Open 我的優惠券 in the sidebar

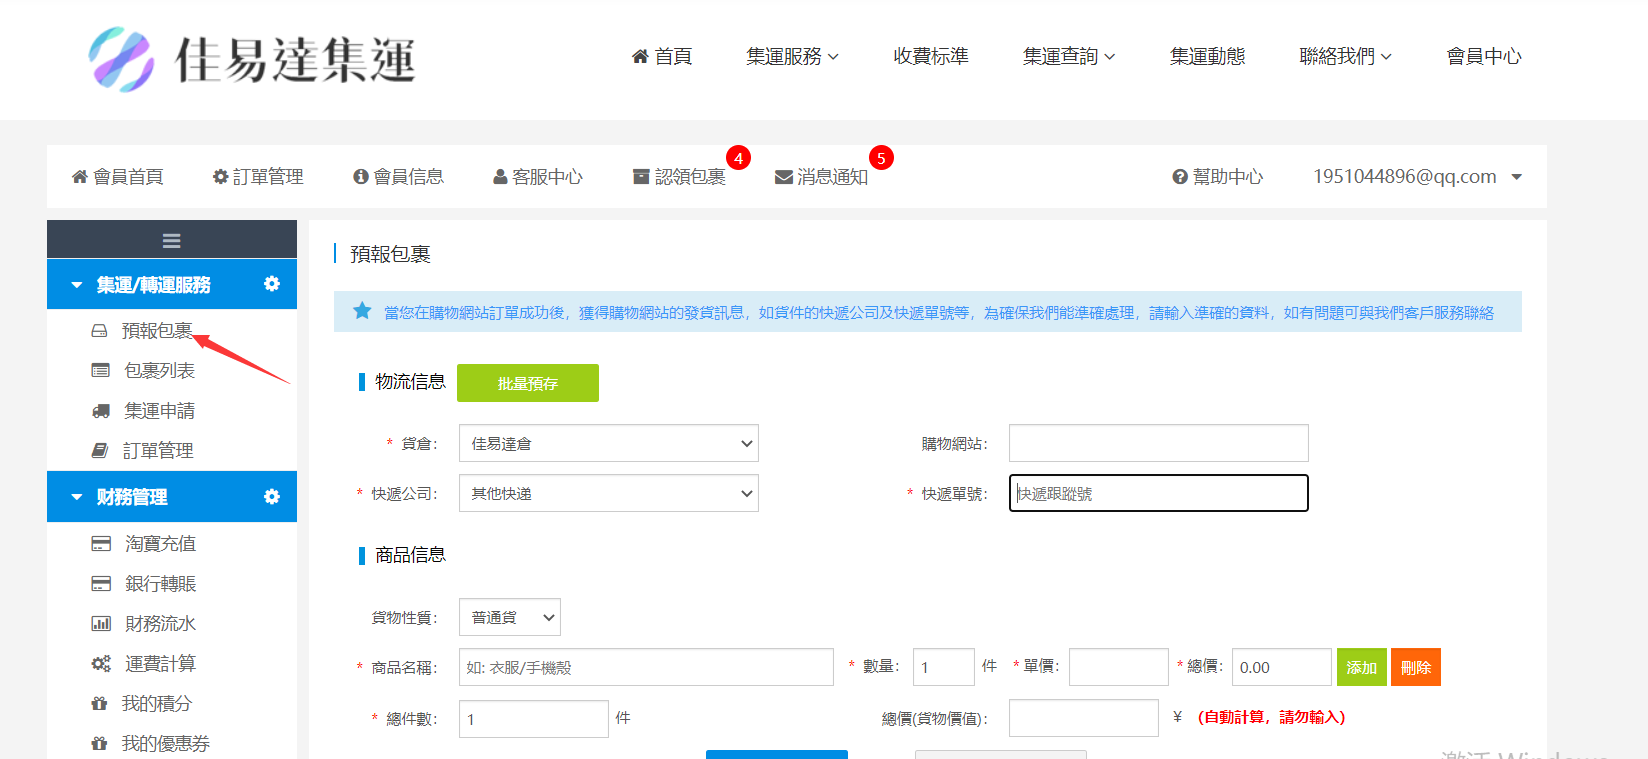coord(165,743)
